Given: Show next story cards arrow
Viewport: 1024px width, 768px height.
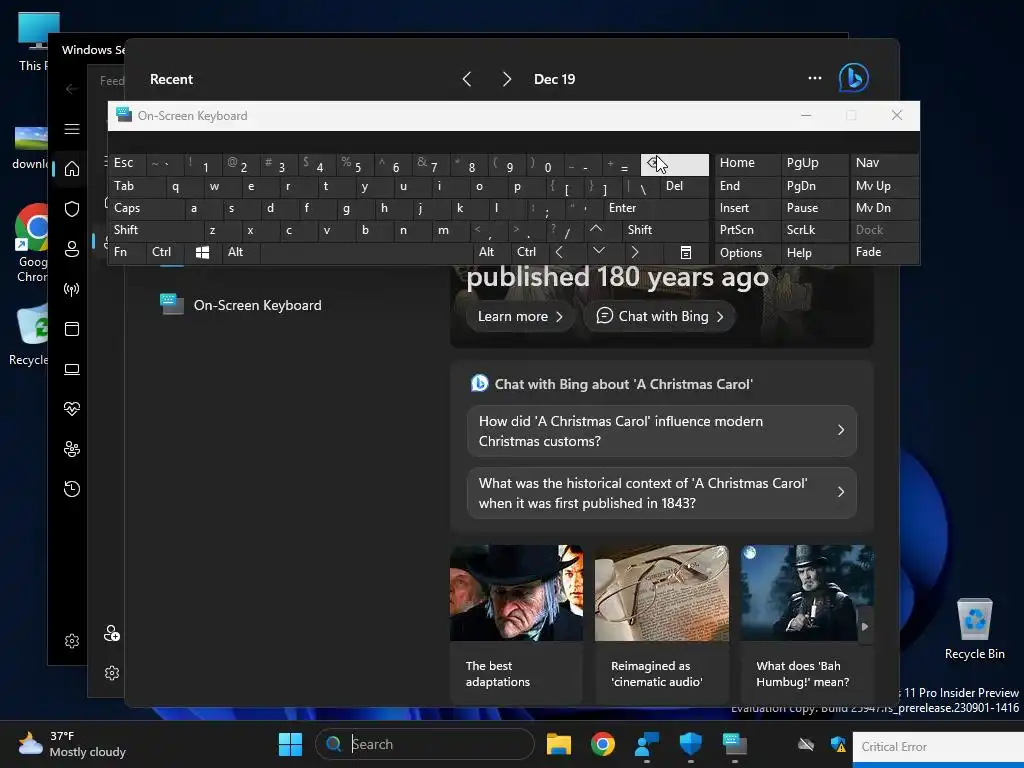Looking at the screenshot, I should 865,626.
